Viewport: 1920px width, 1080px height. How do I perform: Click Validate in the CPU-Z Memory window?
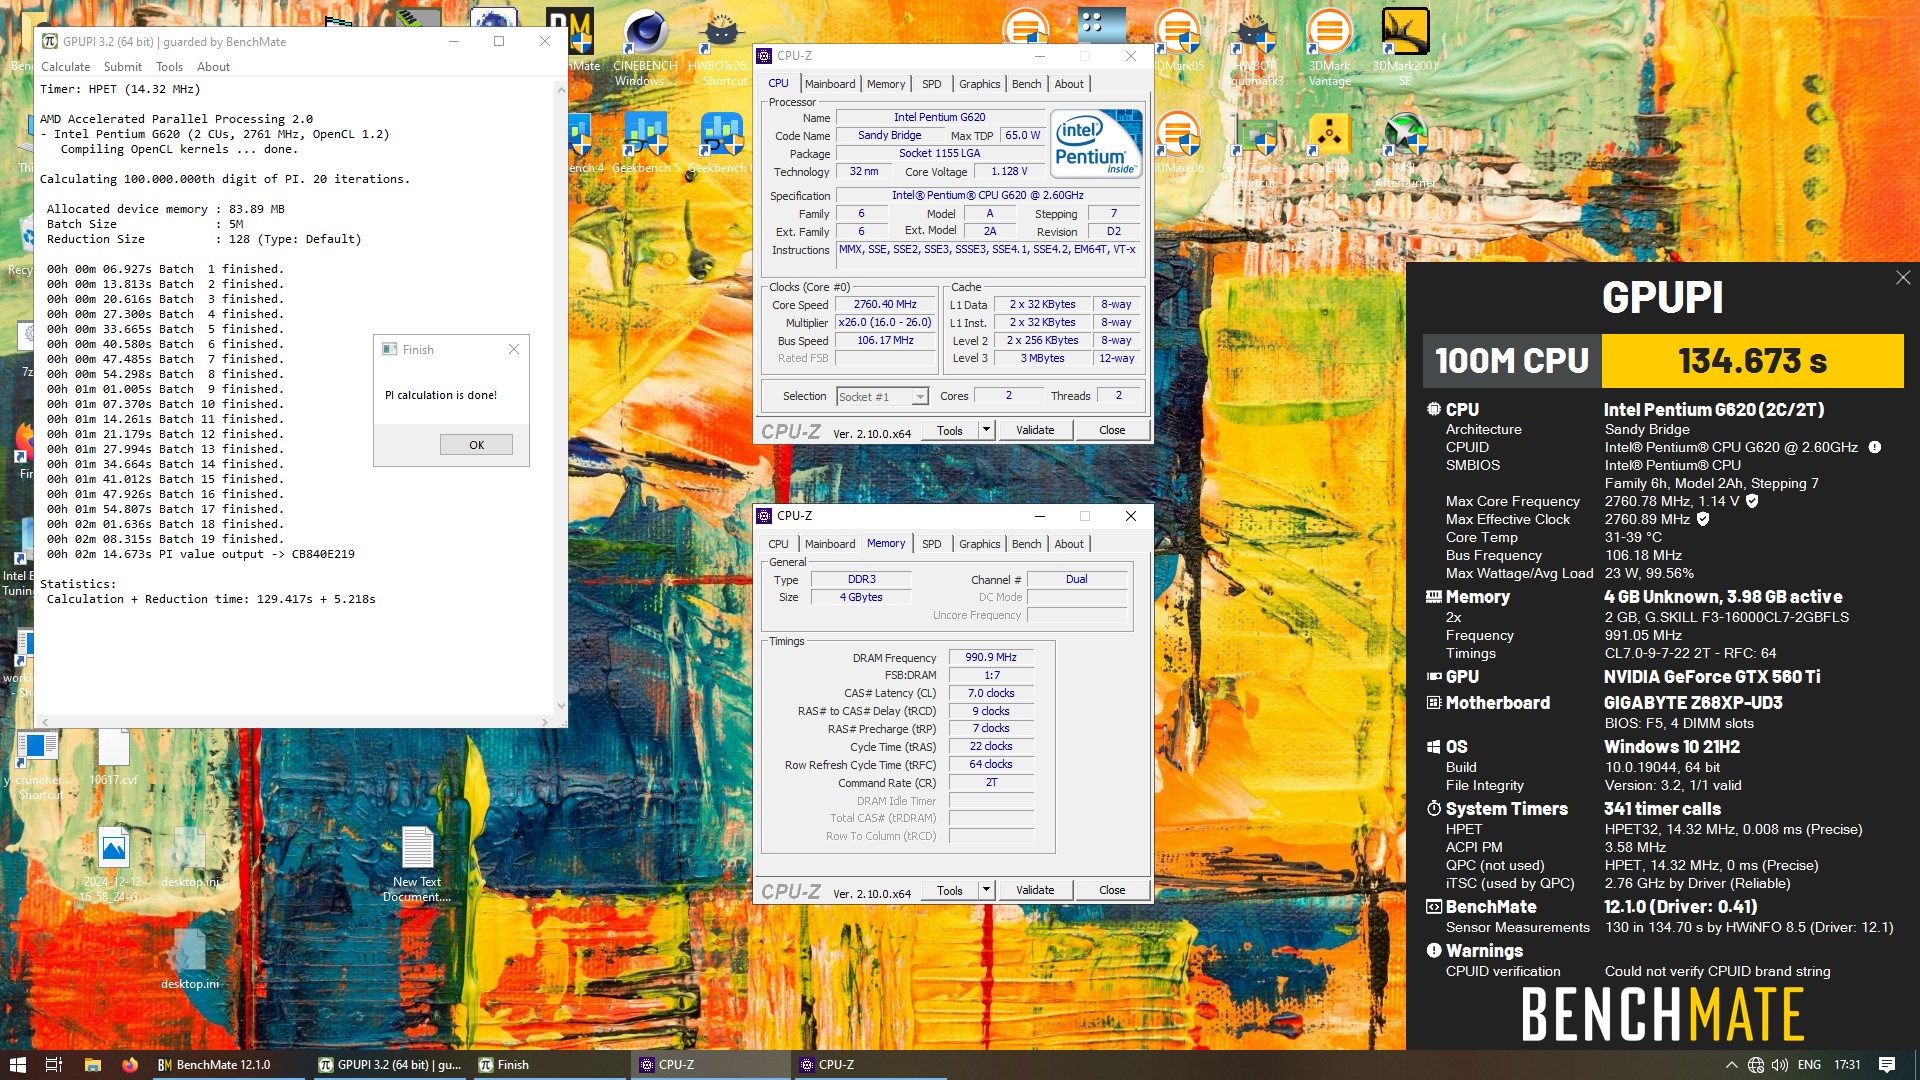click(1035, 890)
